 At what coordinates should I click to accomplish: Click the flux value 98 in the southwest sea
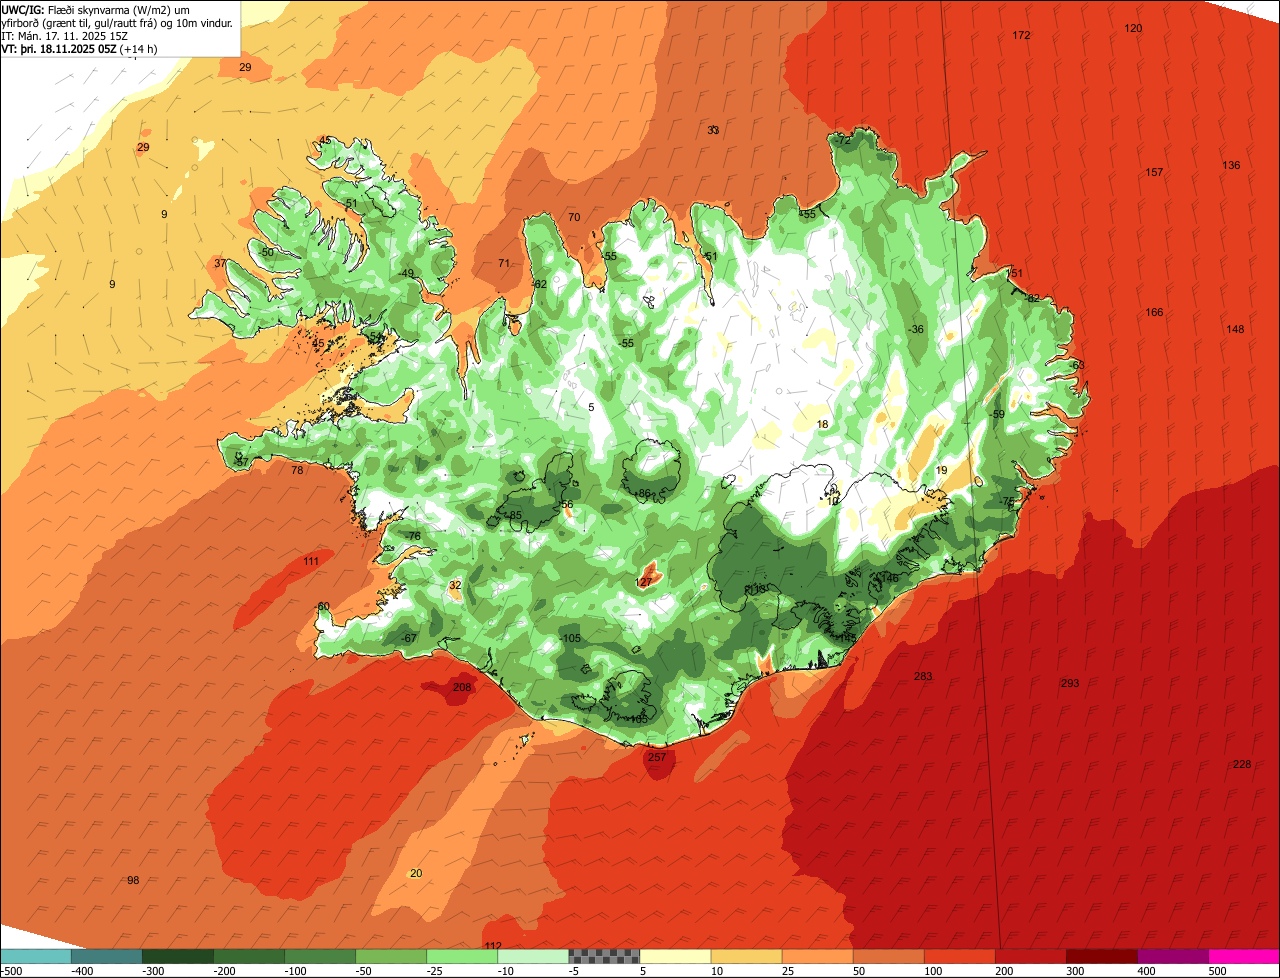(133, 881)
